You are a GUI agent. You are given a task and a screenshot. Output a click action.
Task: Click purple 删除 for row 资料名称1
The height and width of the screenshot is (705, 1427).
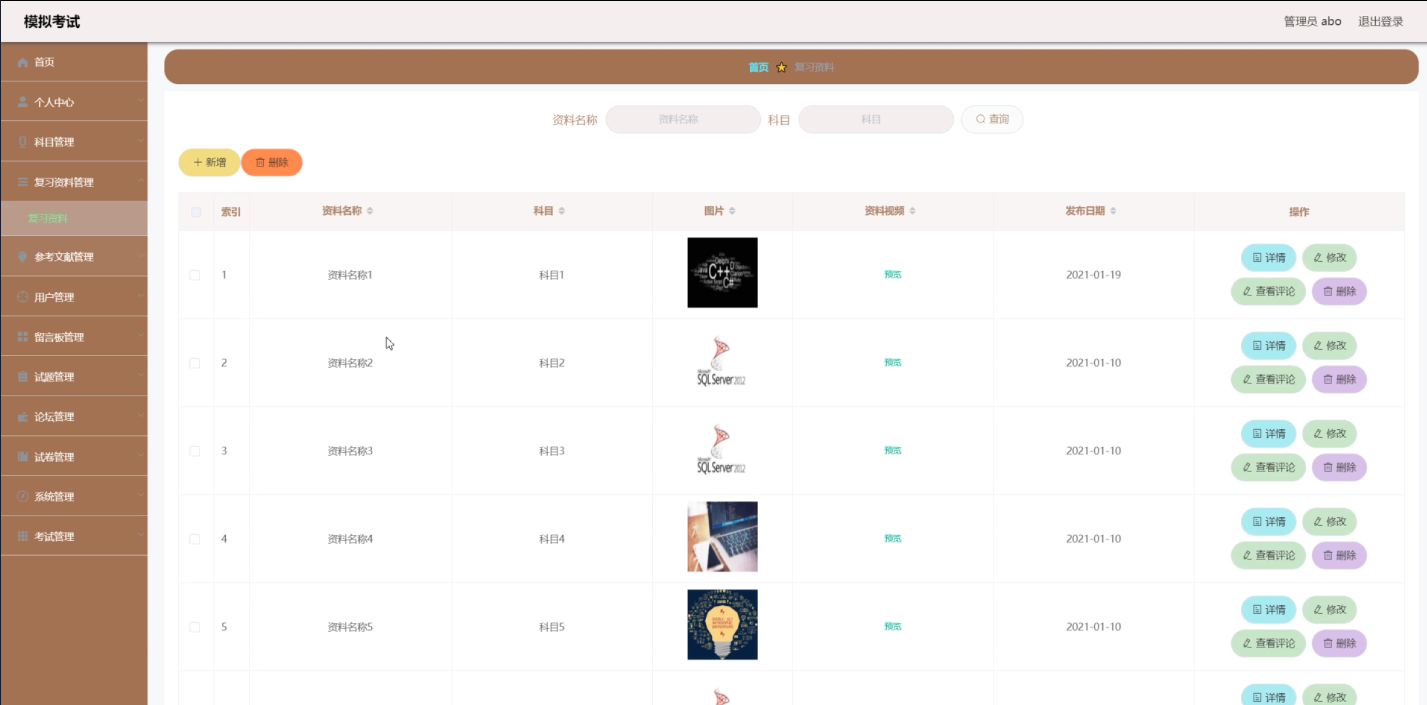(1339, 292)
